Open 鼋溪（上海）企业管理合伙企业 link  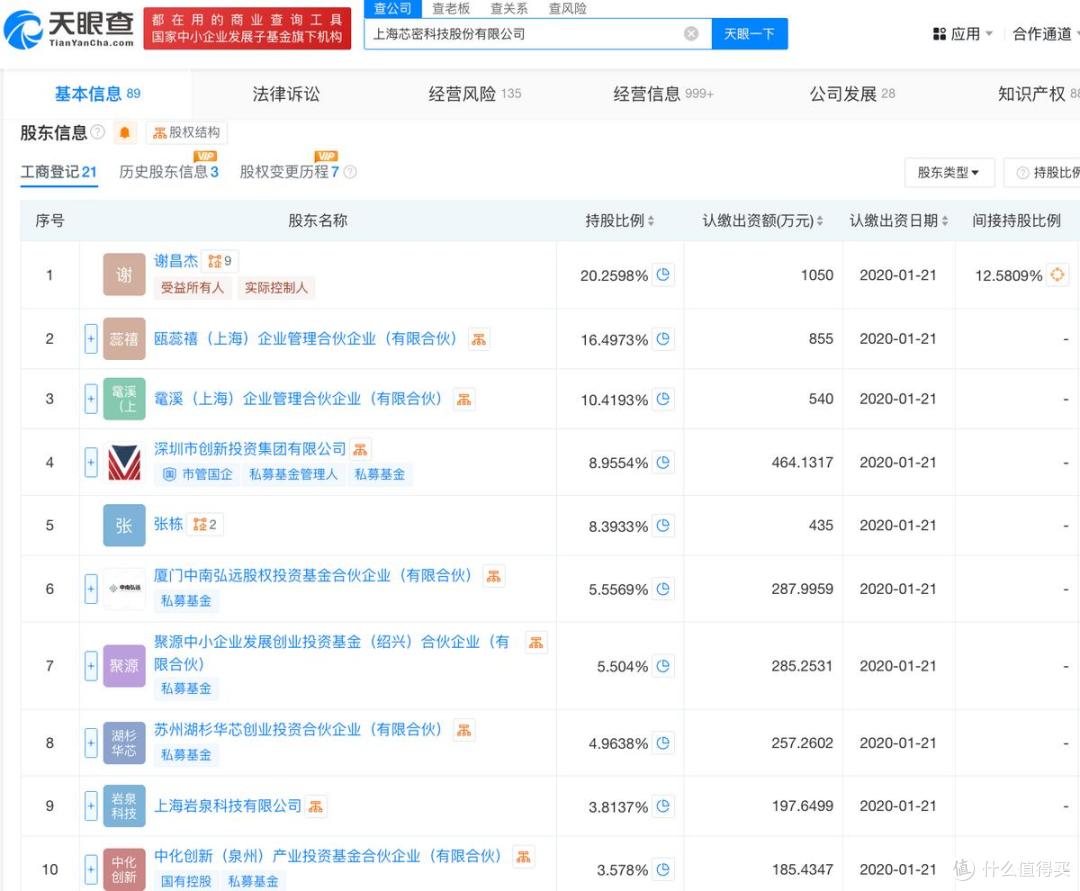(298, 399)
